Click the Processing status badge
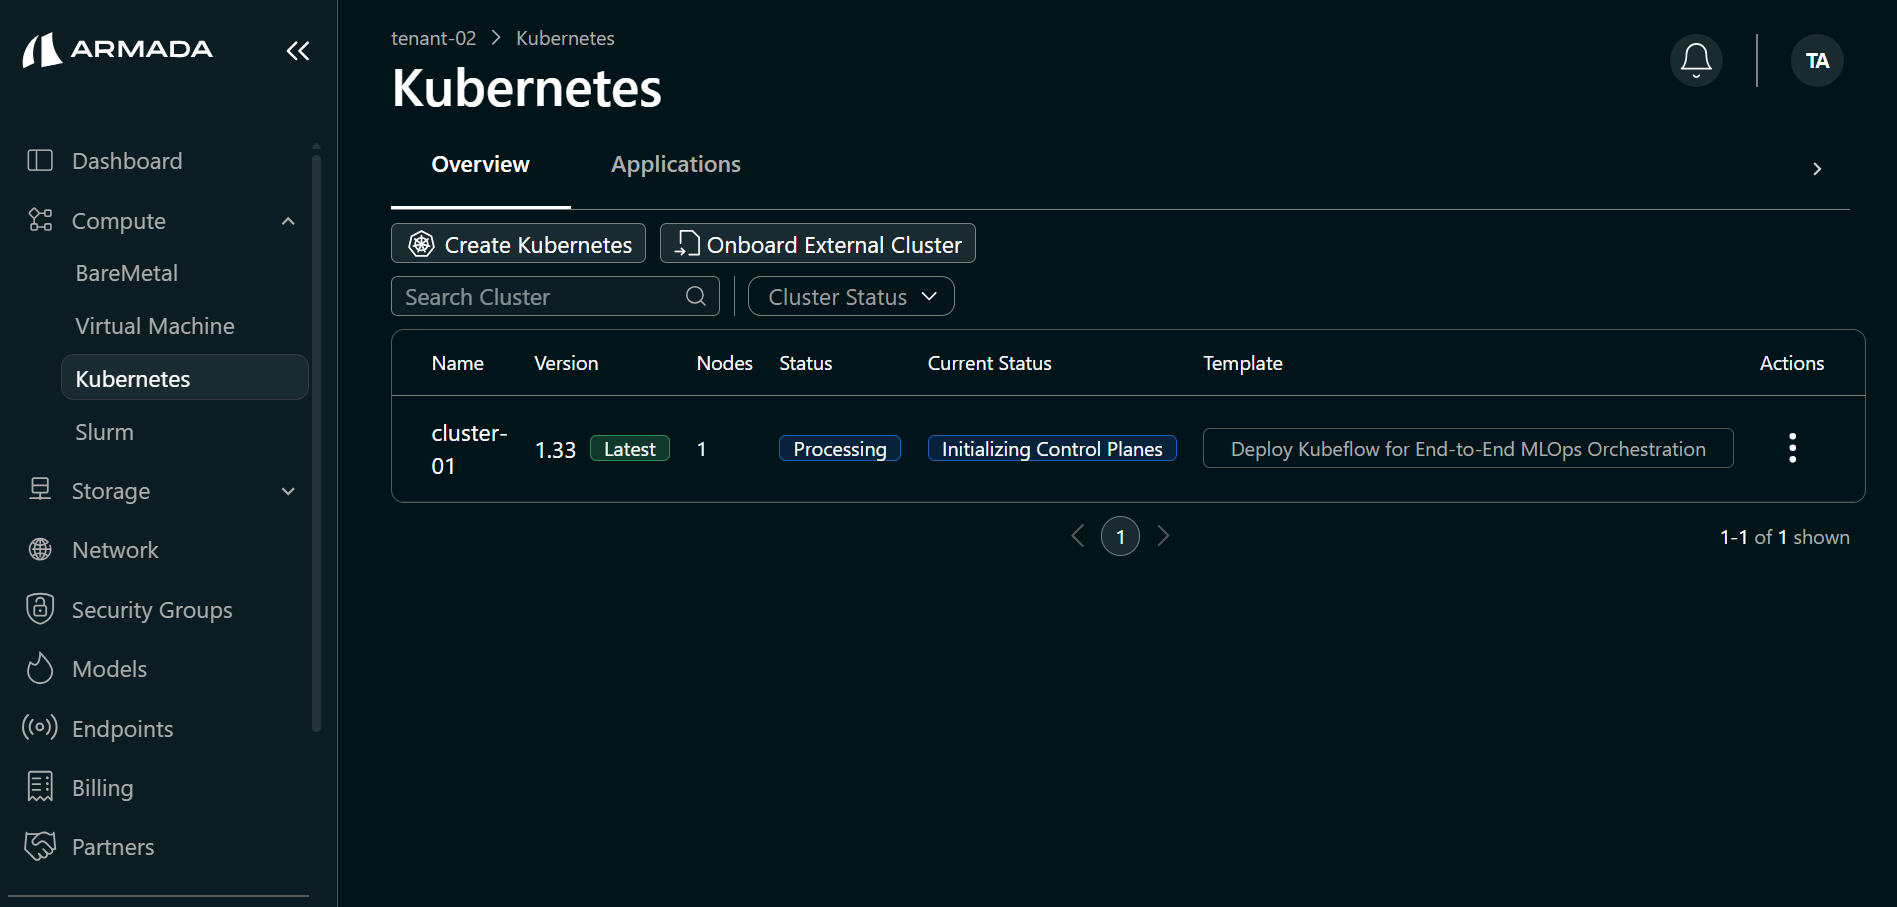This screenshot has height=907, width=1897. click(x=840, y=448)
